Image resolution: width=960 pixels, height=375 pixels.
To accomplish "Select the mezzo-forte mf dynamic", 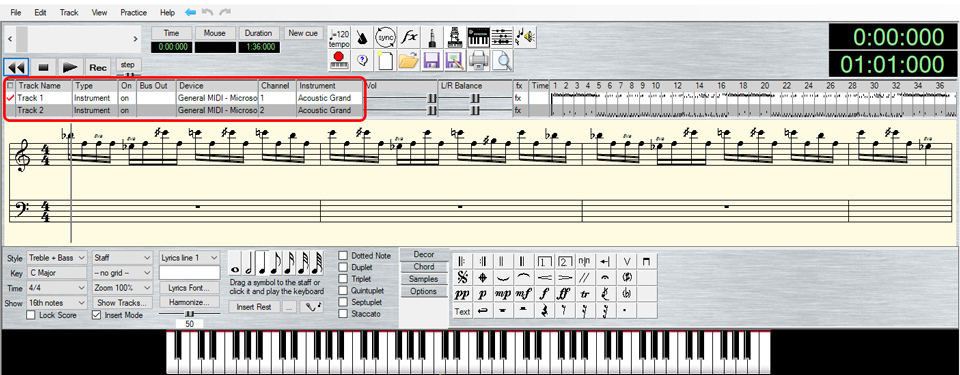I will [523, 294].
